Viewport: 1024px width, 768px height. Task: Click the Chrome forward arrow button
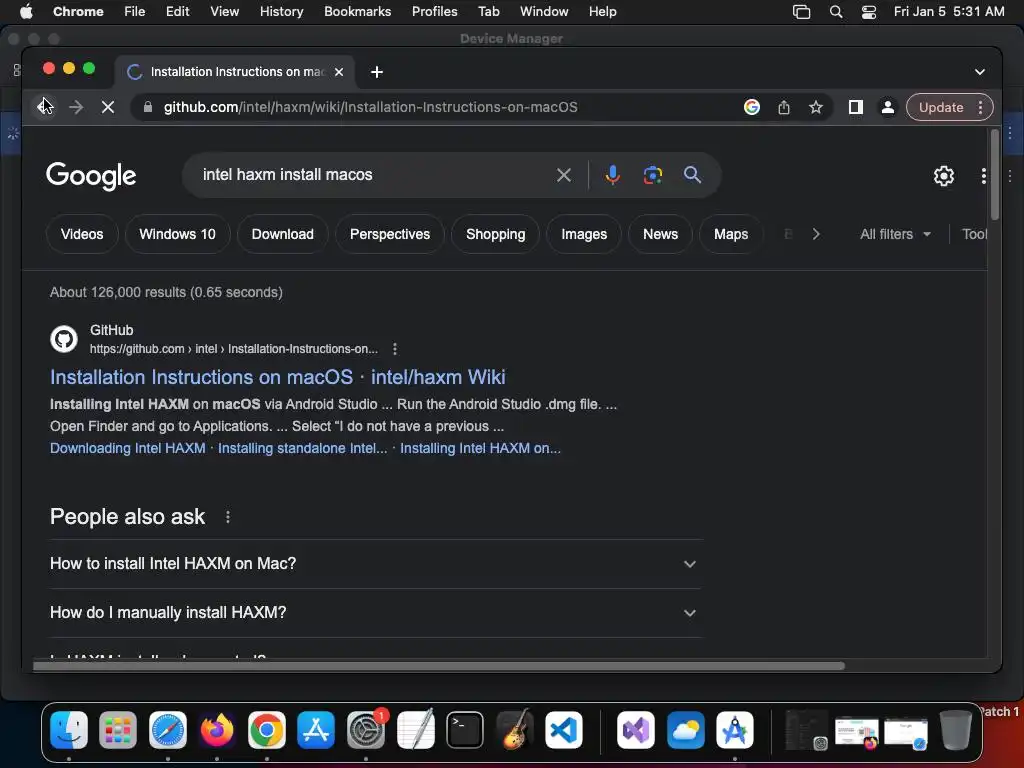[x=76, y=107]
